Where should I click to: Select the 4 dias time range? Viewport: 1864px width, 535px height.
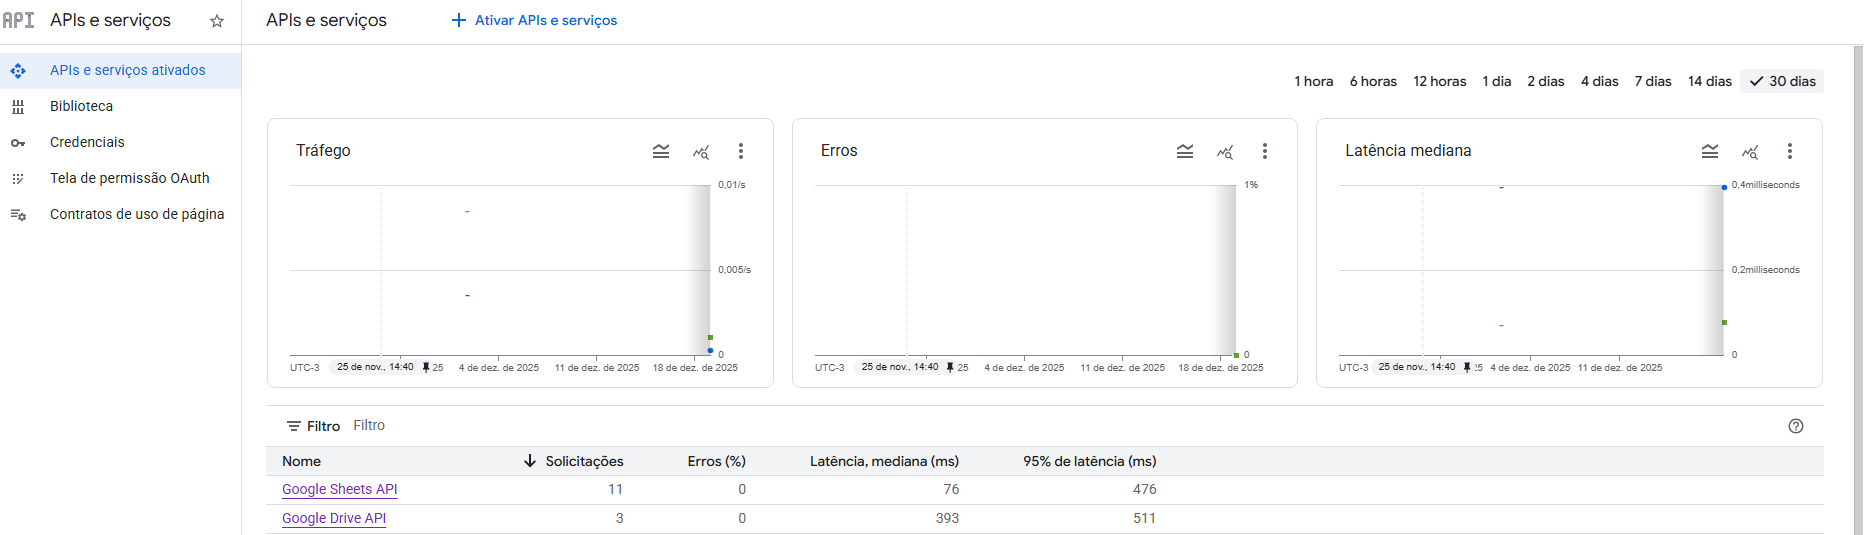coord(1600,81)
